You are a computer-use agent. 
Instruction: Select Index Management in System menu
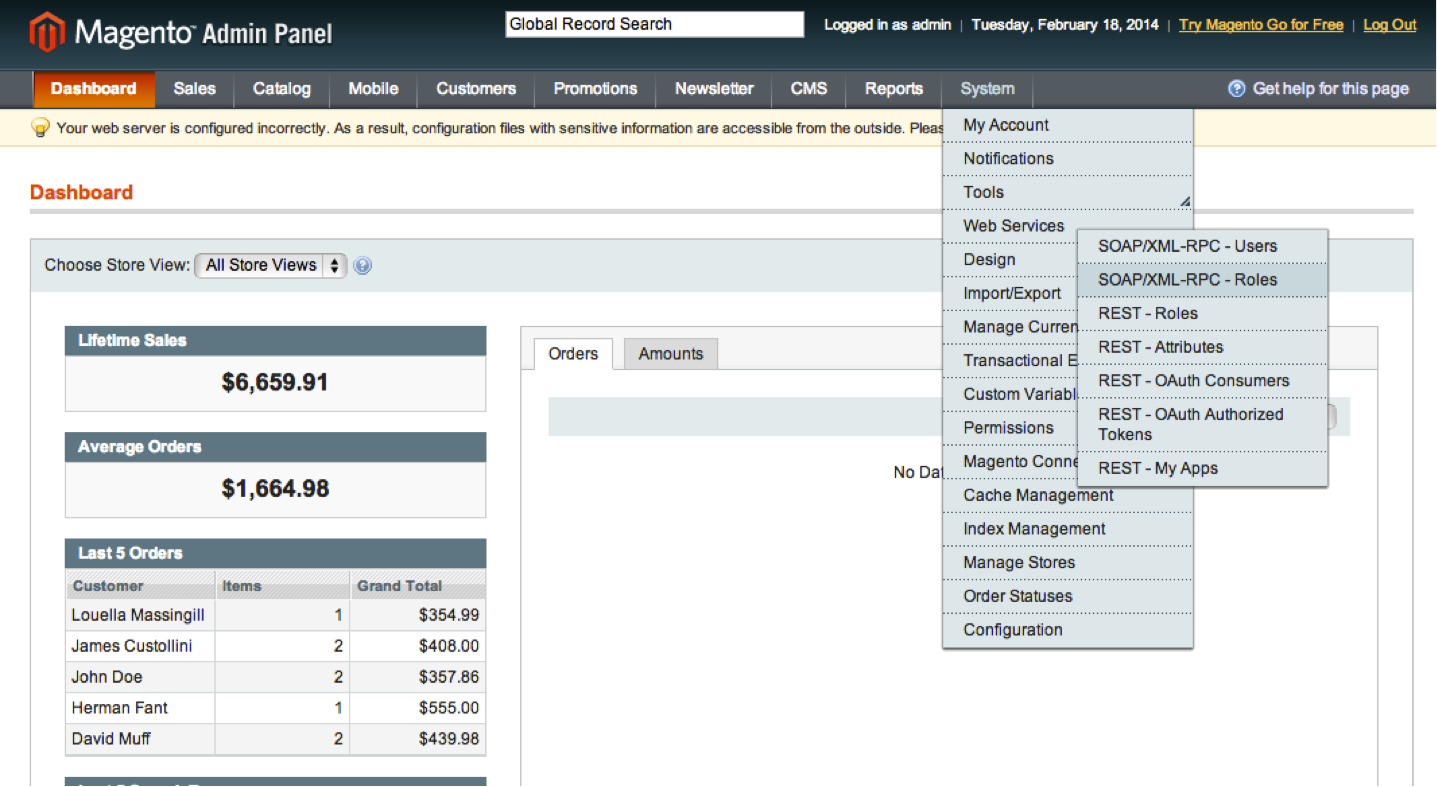pos(1068,529)
